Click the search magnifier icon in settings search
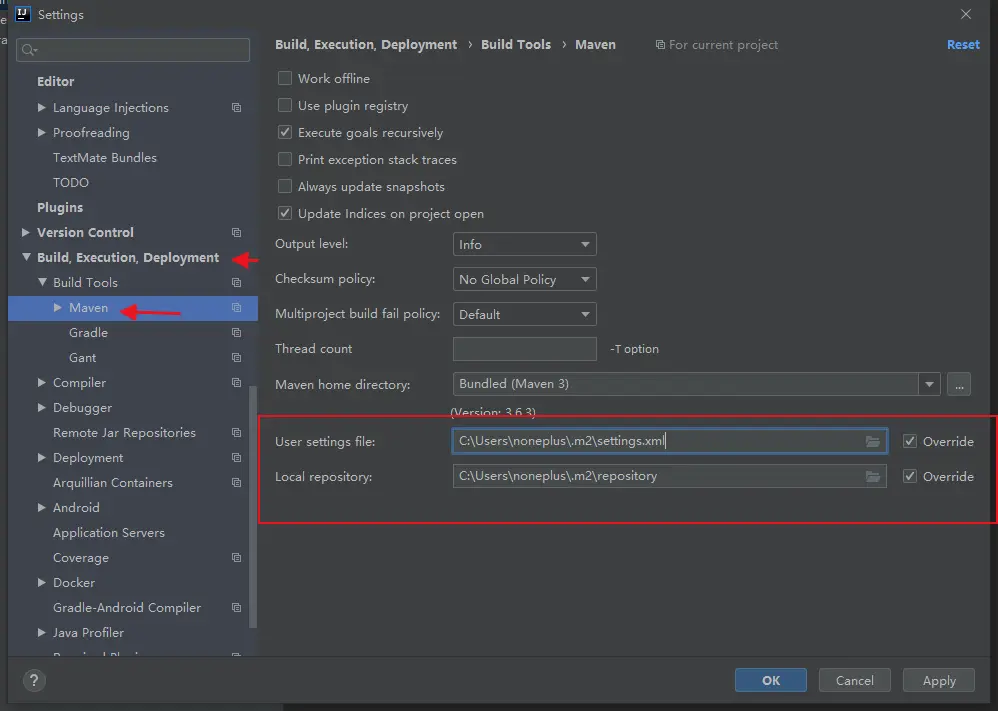998x711 pixels. coord(29,50)
